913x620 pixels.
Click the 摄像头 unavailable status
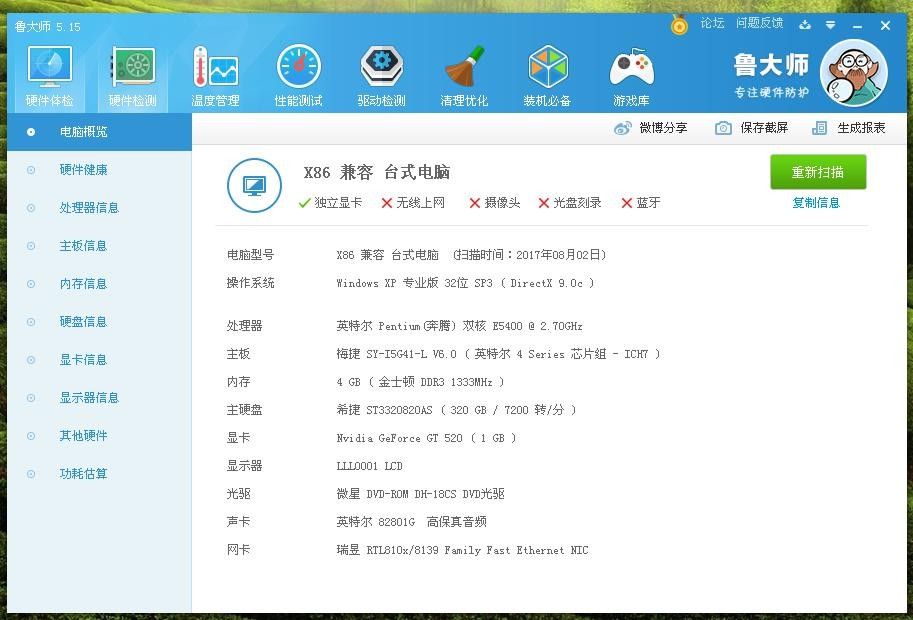(494, 203)
